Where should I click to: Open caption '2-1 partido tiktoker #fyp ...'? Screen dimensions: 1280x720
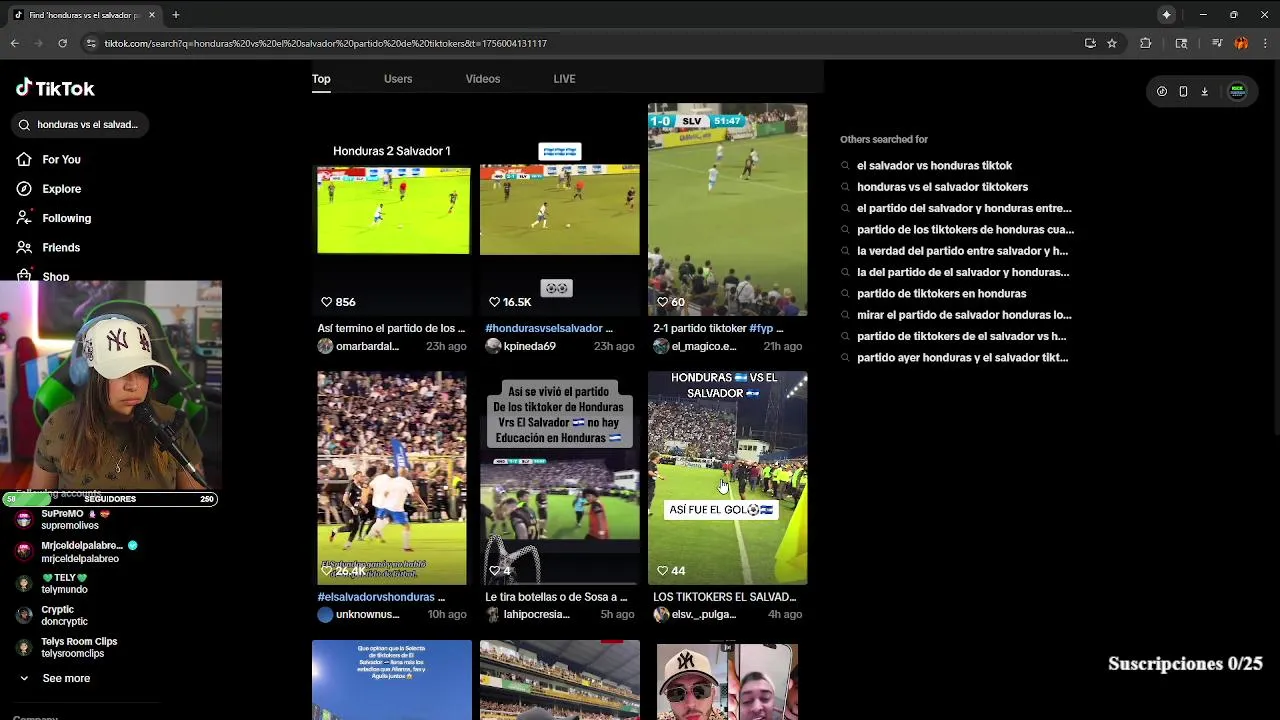tap(718, 328)
